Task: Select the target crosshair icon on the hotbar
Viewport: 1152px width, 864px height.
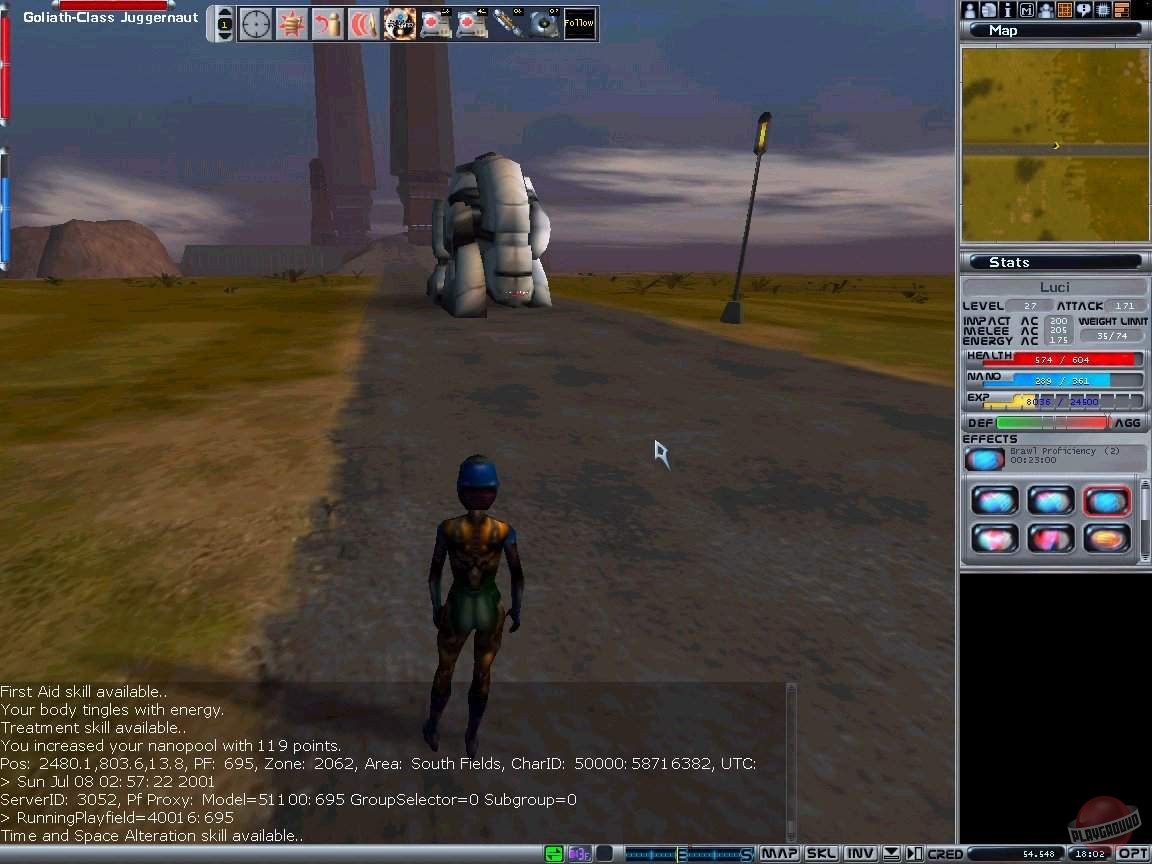Action: (x=256, y=24)
